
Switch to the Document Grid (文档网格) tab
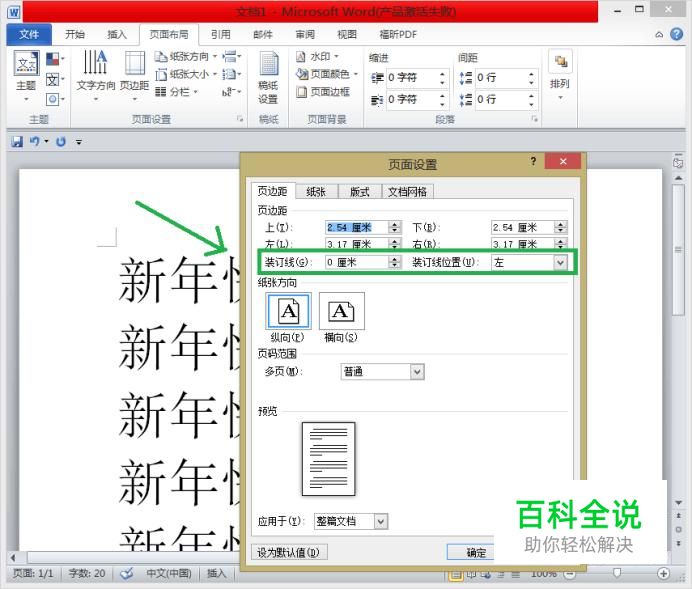click(x=407, y=192)
